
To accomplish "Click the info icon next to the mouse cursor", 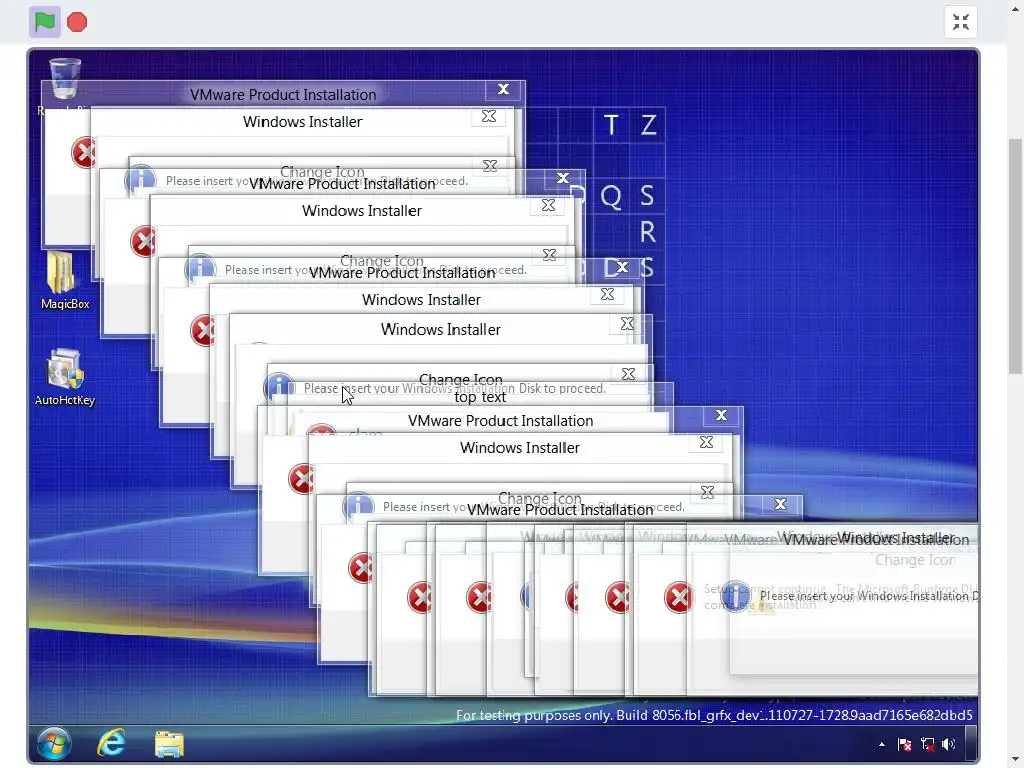I will (x=279, y=387).
